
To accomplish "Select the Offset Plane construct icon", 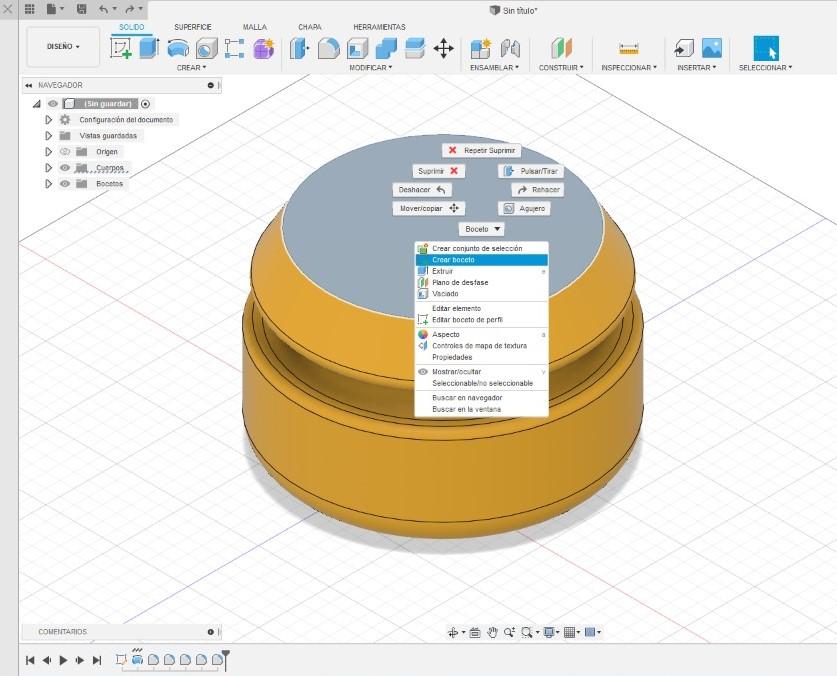I will 561,48.
